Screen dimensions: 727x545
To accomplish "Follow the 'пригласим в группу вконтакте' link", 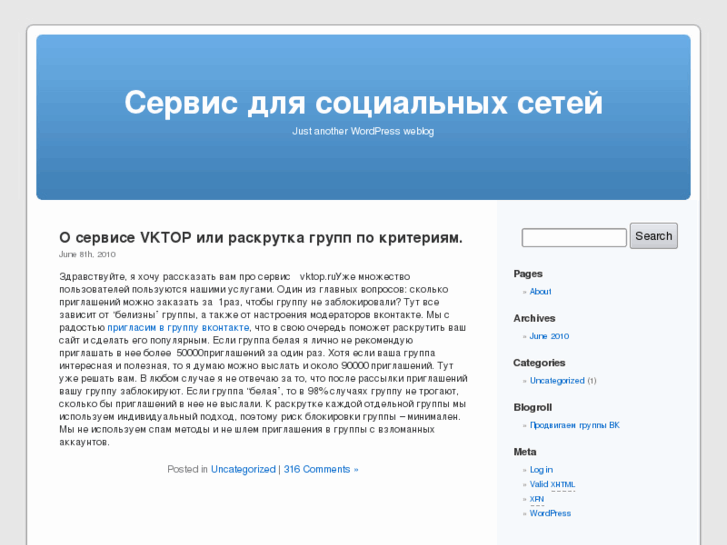I will tap(178, 327).
